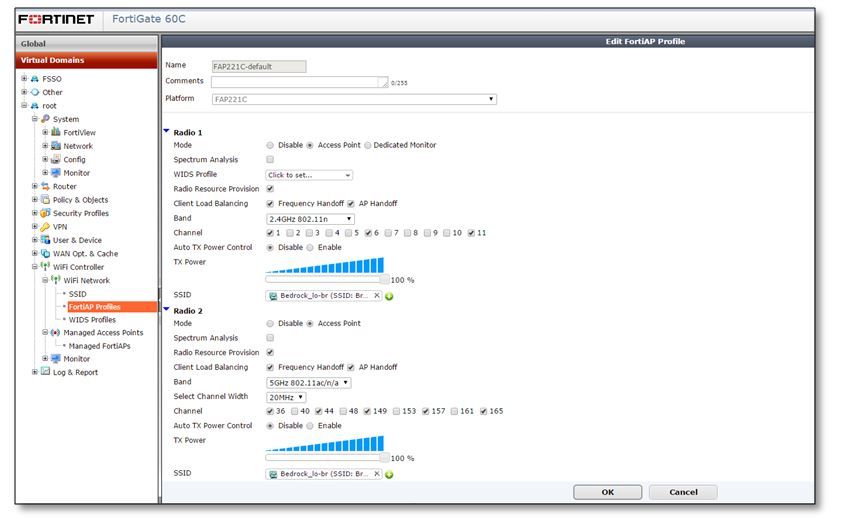843x523 pixels.
Task: Open the WIDS Profile dropdown
Action: pyautogui.click(x=309, y=175)
